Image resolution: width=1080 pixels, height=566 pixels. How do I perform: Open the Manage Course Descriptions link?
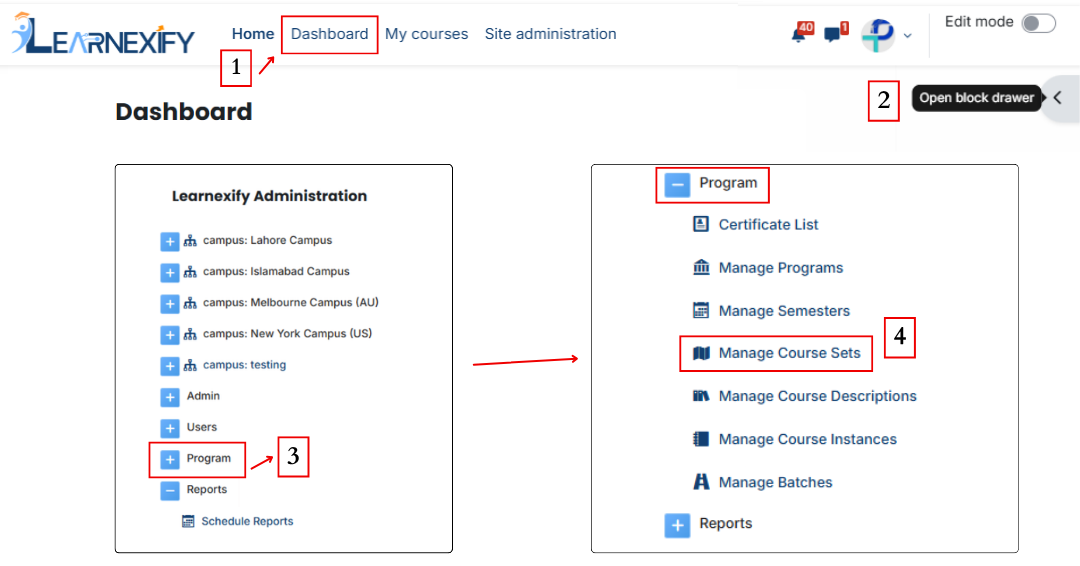818,397
